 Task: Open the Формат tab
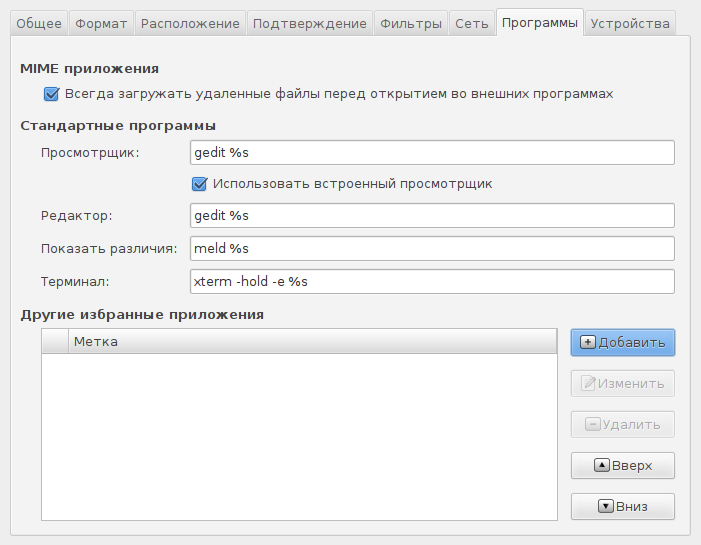(101, 23)
